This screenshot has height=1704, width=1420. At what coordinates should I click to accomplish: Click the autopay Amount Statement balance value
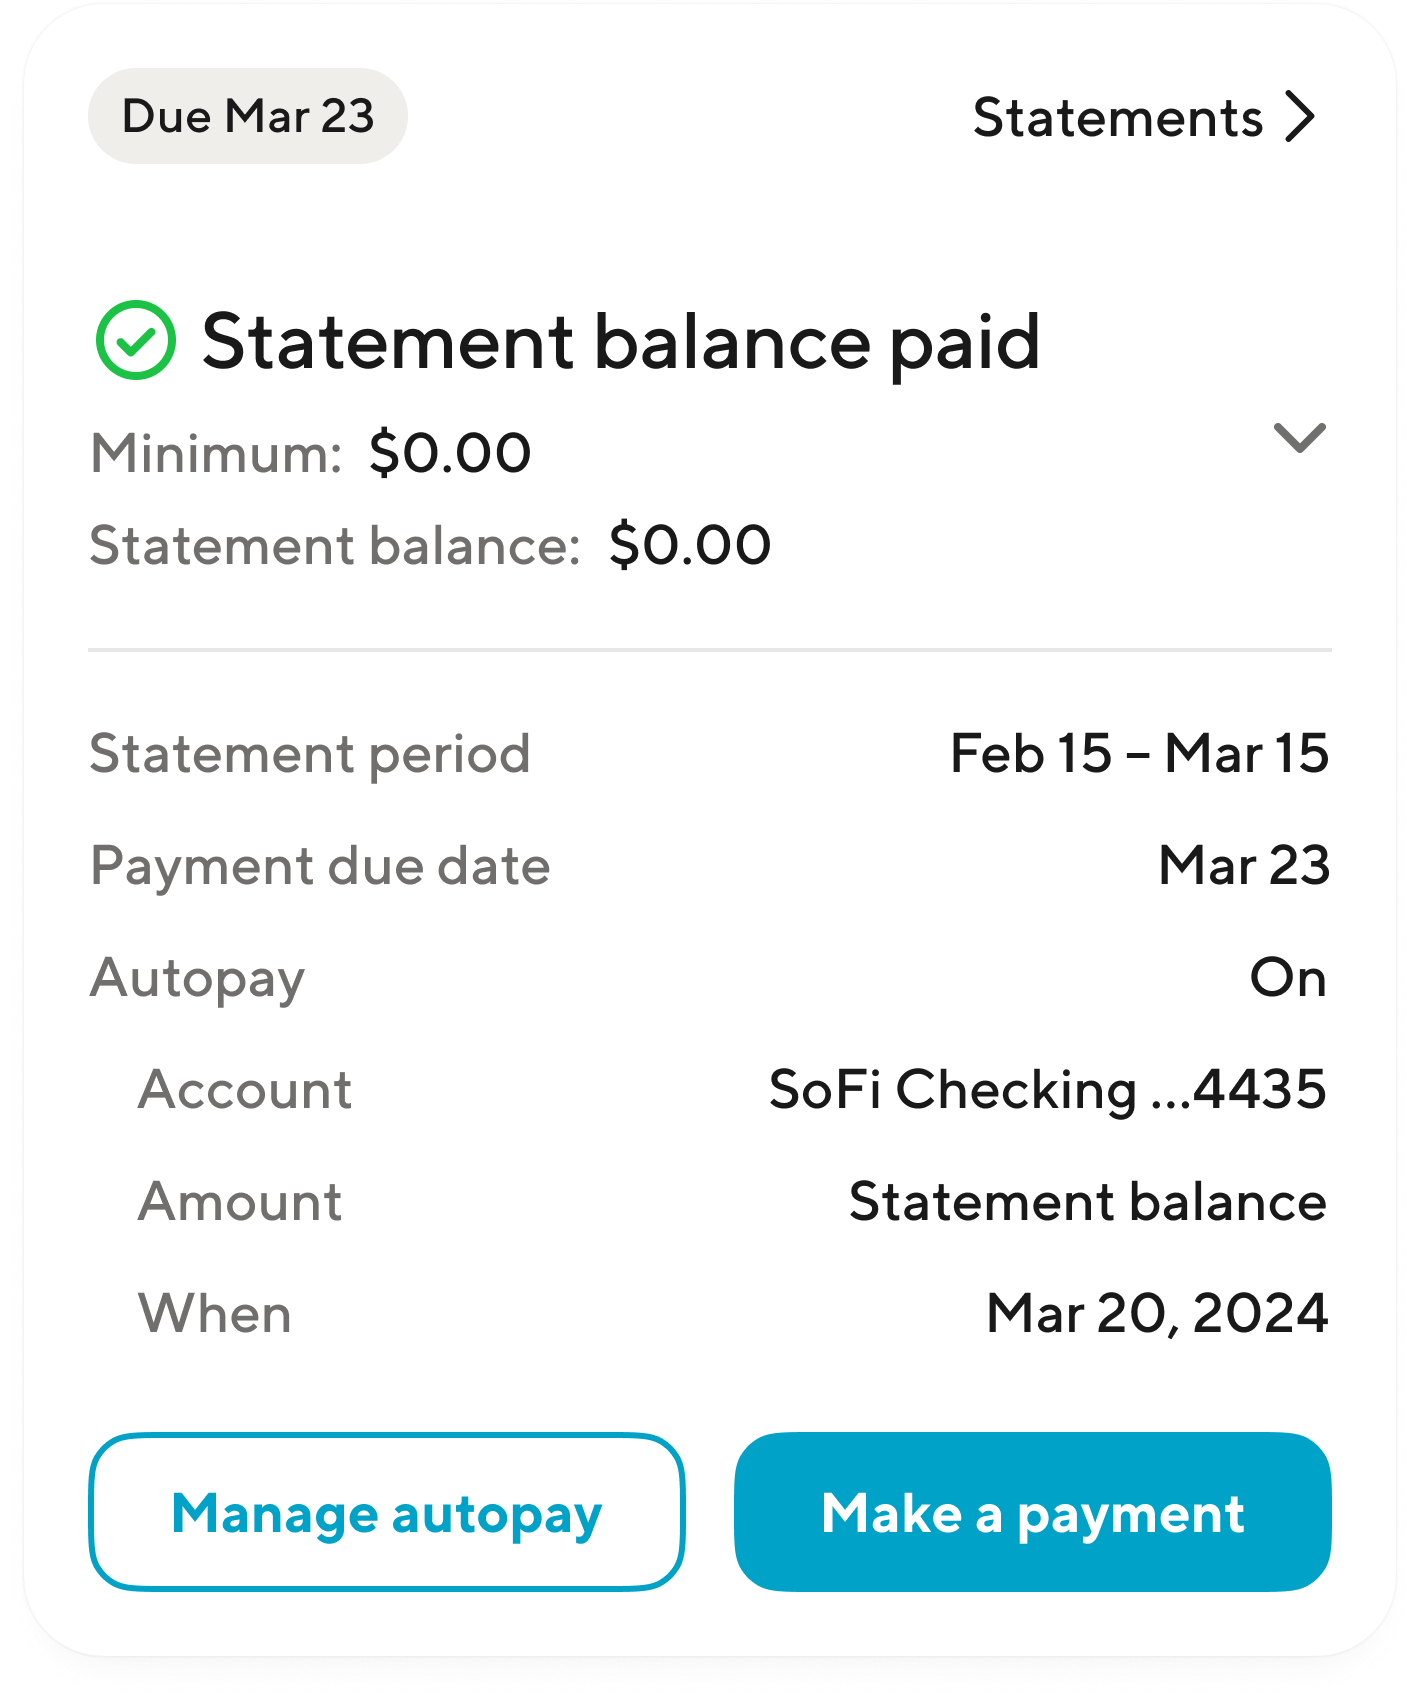[1087, 1201]
